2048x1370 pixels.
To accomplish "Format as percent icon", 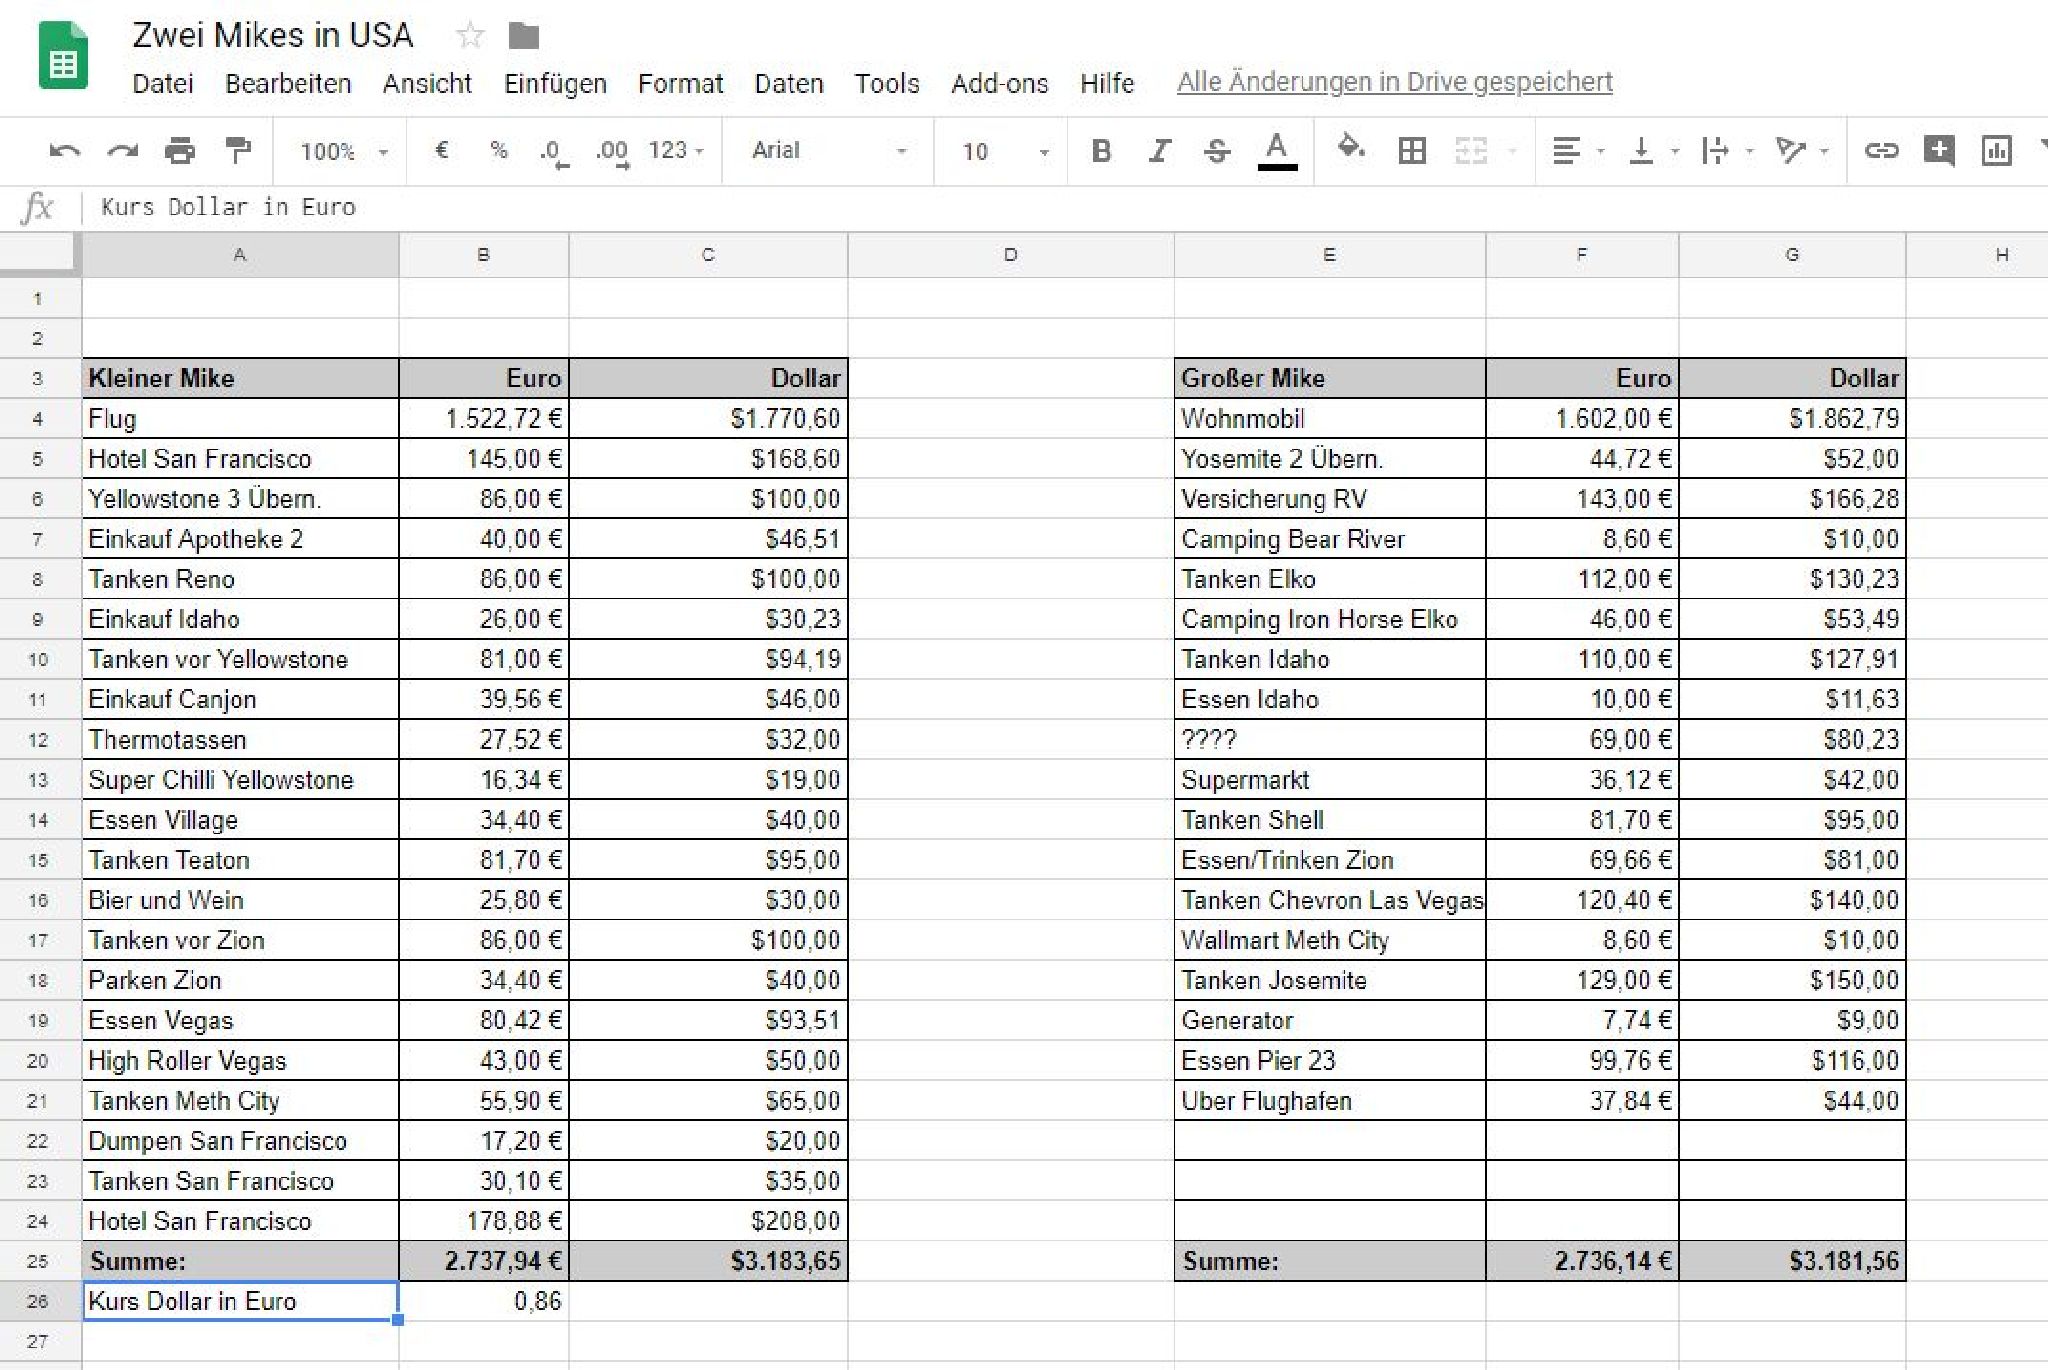I will tap(499, 150).
